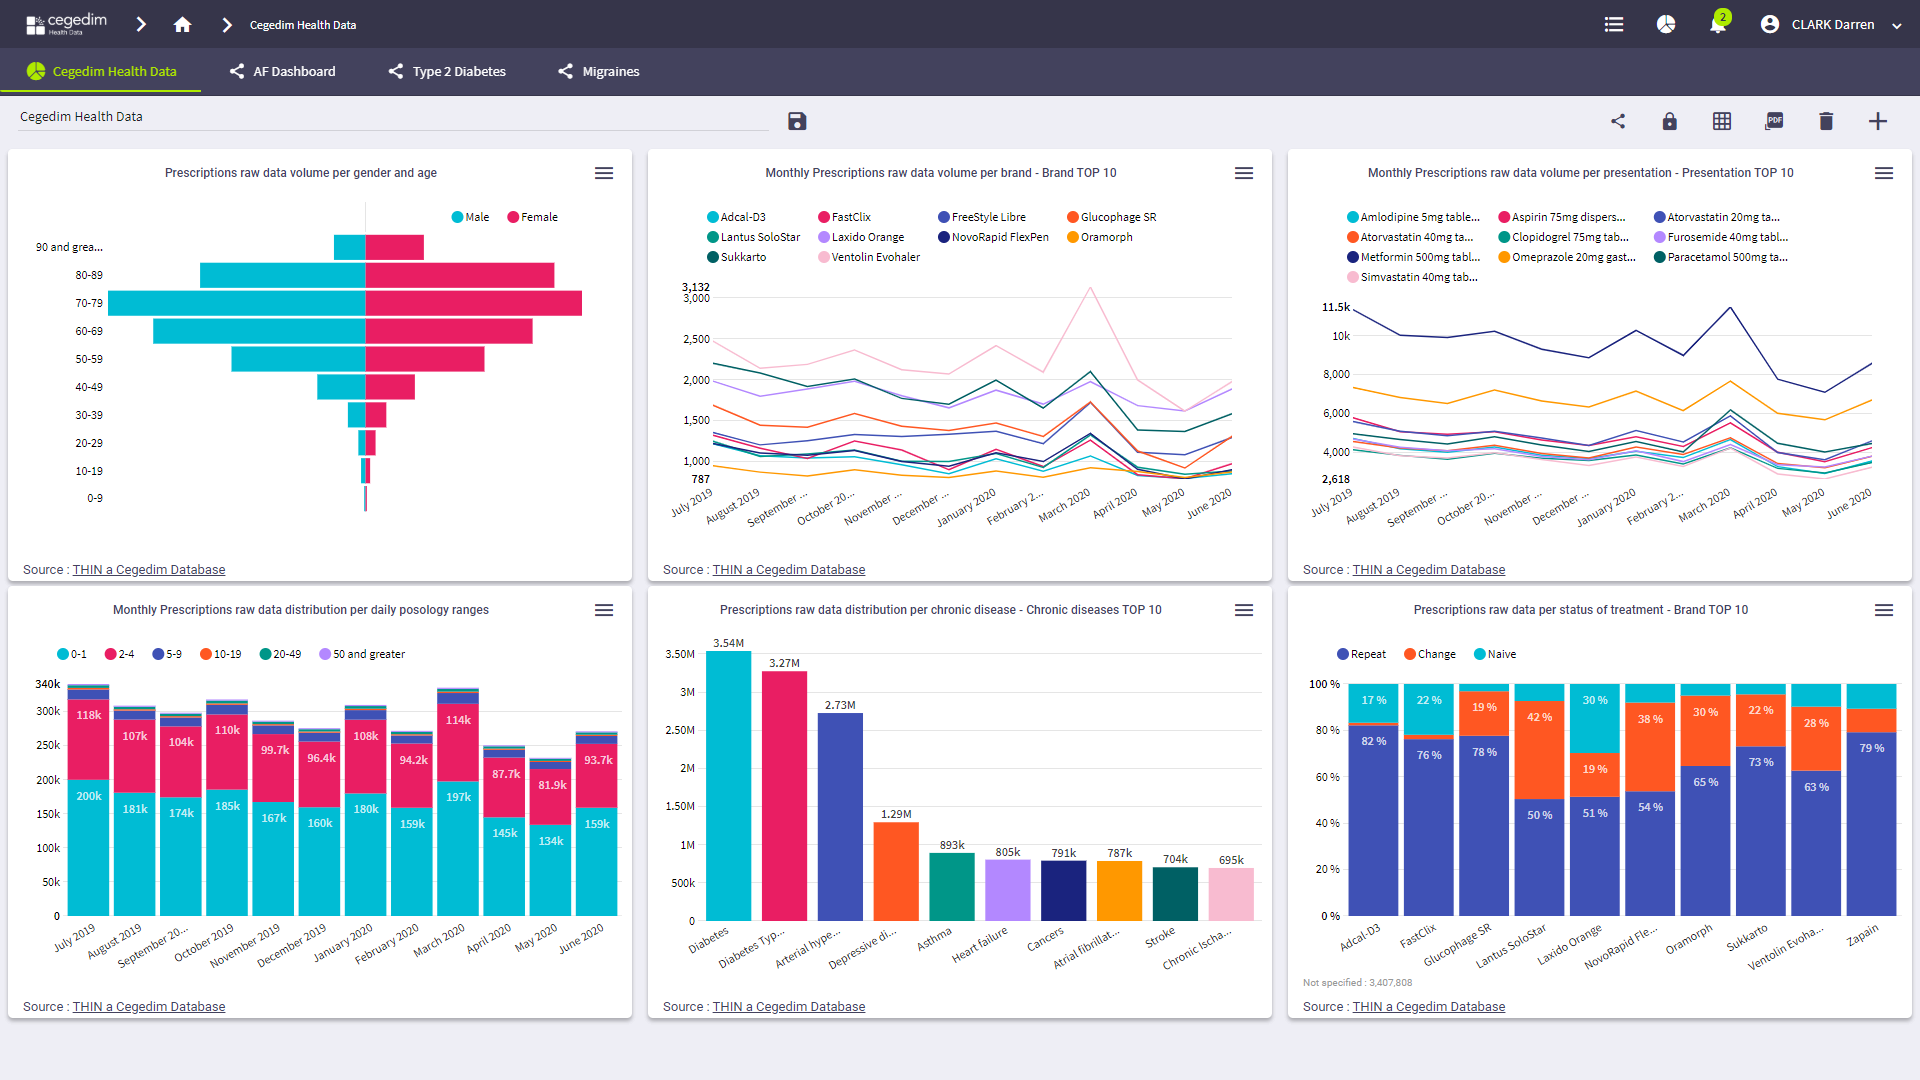
Task: Toggle Simvastatin 40mg legend entry
Action: (1412, 277)
